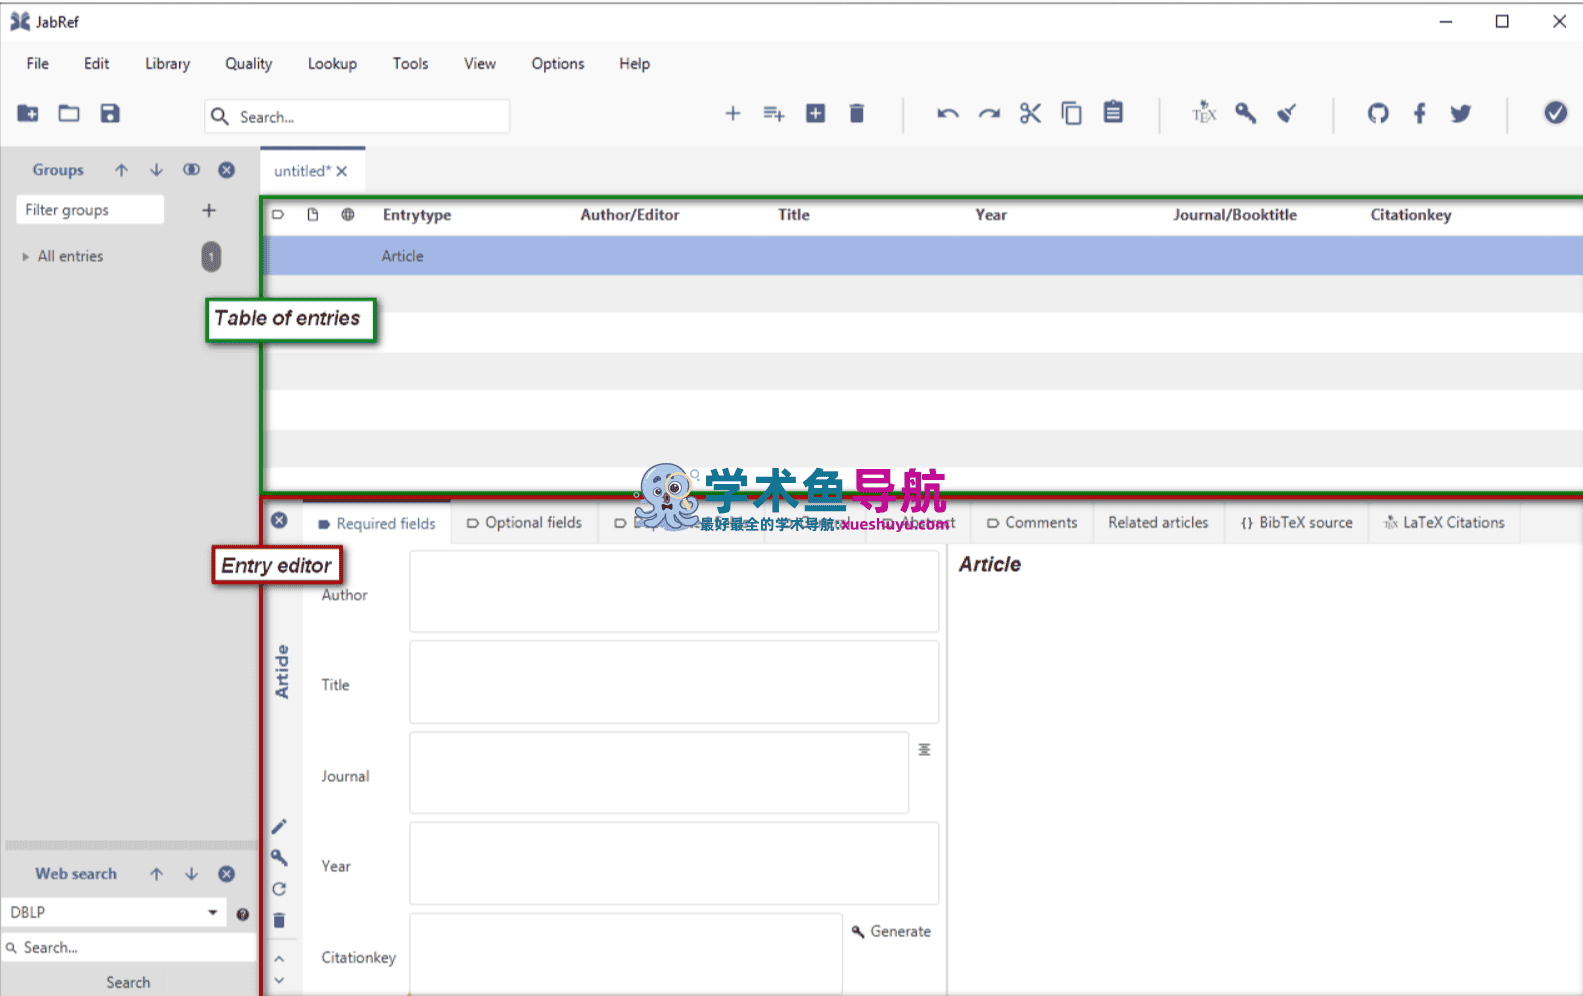Open the Help menu
Viewport: 1583px width, 996px height.
[x=634, y=64]
